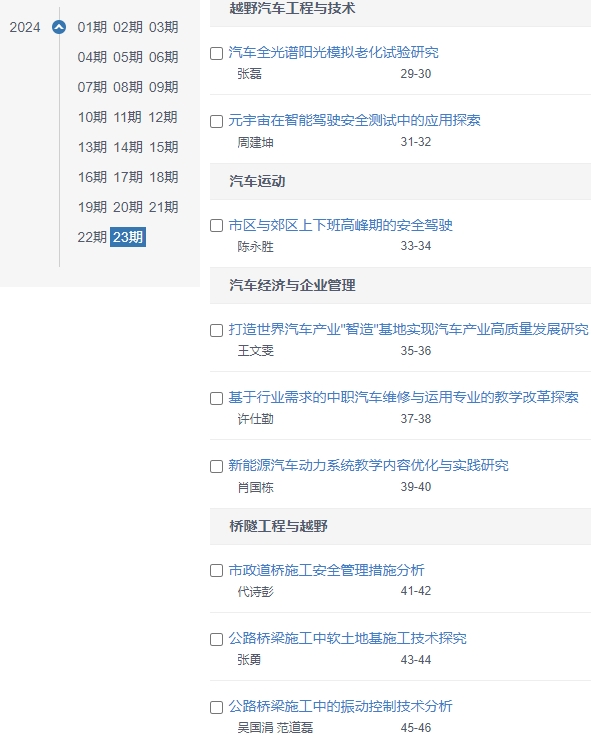Open article 打造世界汽车产业"智造"基地实现汽车产业高质量发展研究
The image size is (591, 742).
click(x=408, y=329)
